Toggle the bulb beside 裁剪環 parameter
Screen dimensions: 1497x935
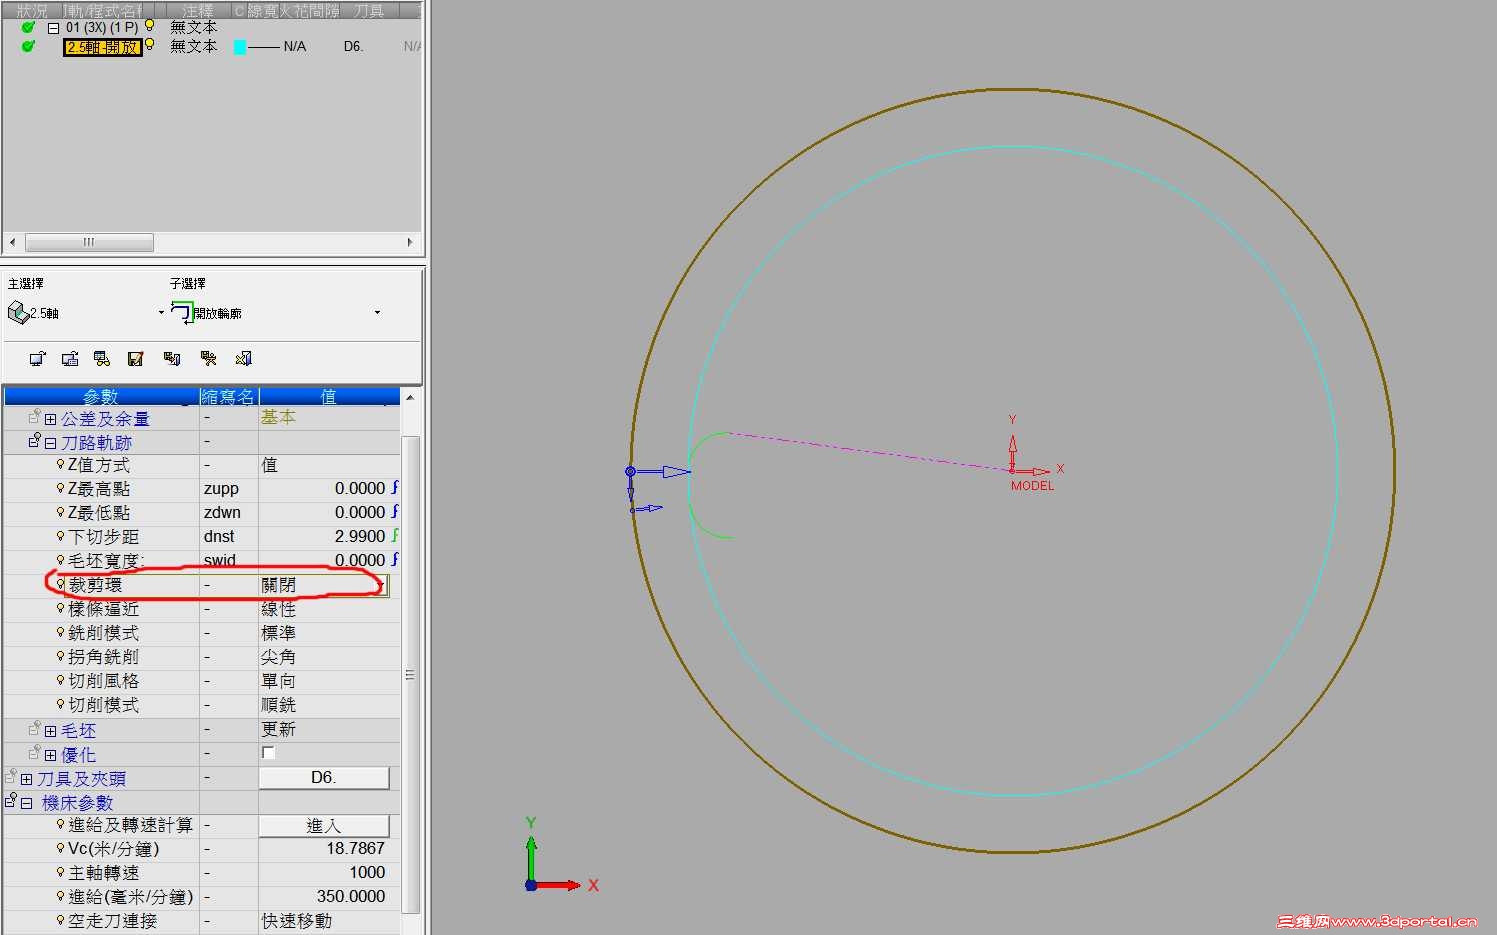tap(60, 584)
